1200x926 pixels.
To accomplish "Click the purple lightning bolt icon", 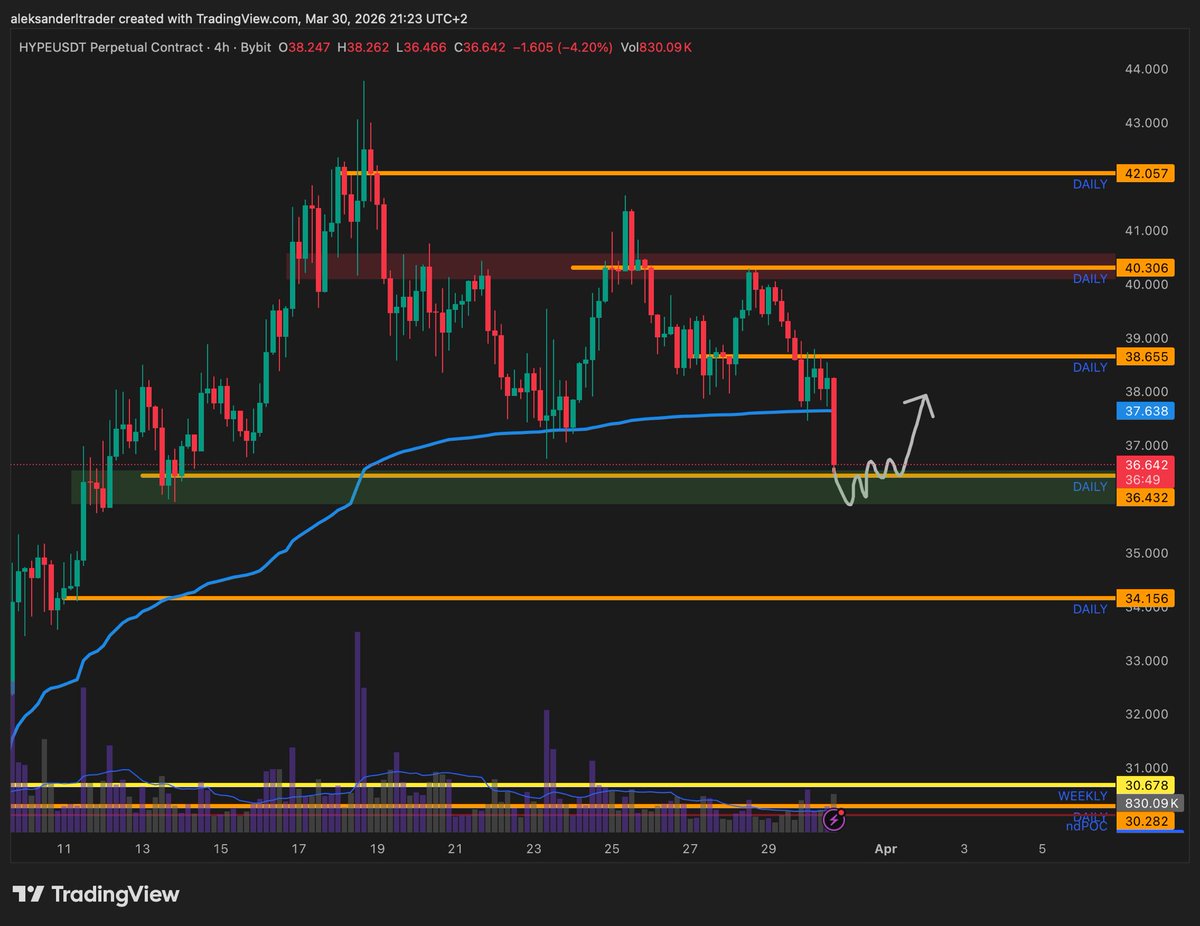I will [835, 820].
